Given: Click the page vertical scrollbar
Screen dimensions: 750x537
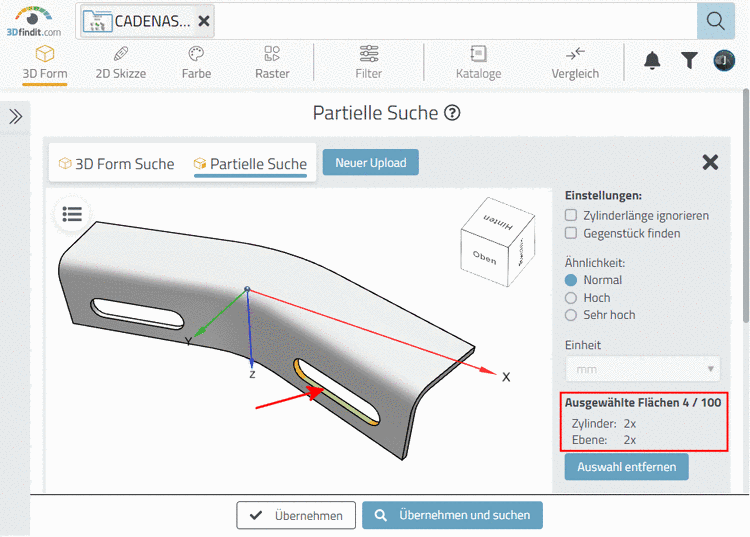Looking at the screenshot, I should pyautogui.click(x=746, y=206).
